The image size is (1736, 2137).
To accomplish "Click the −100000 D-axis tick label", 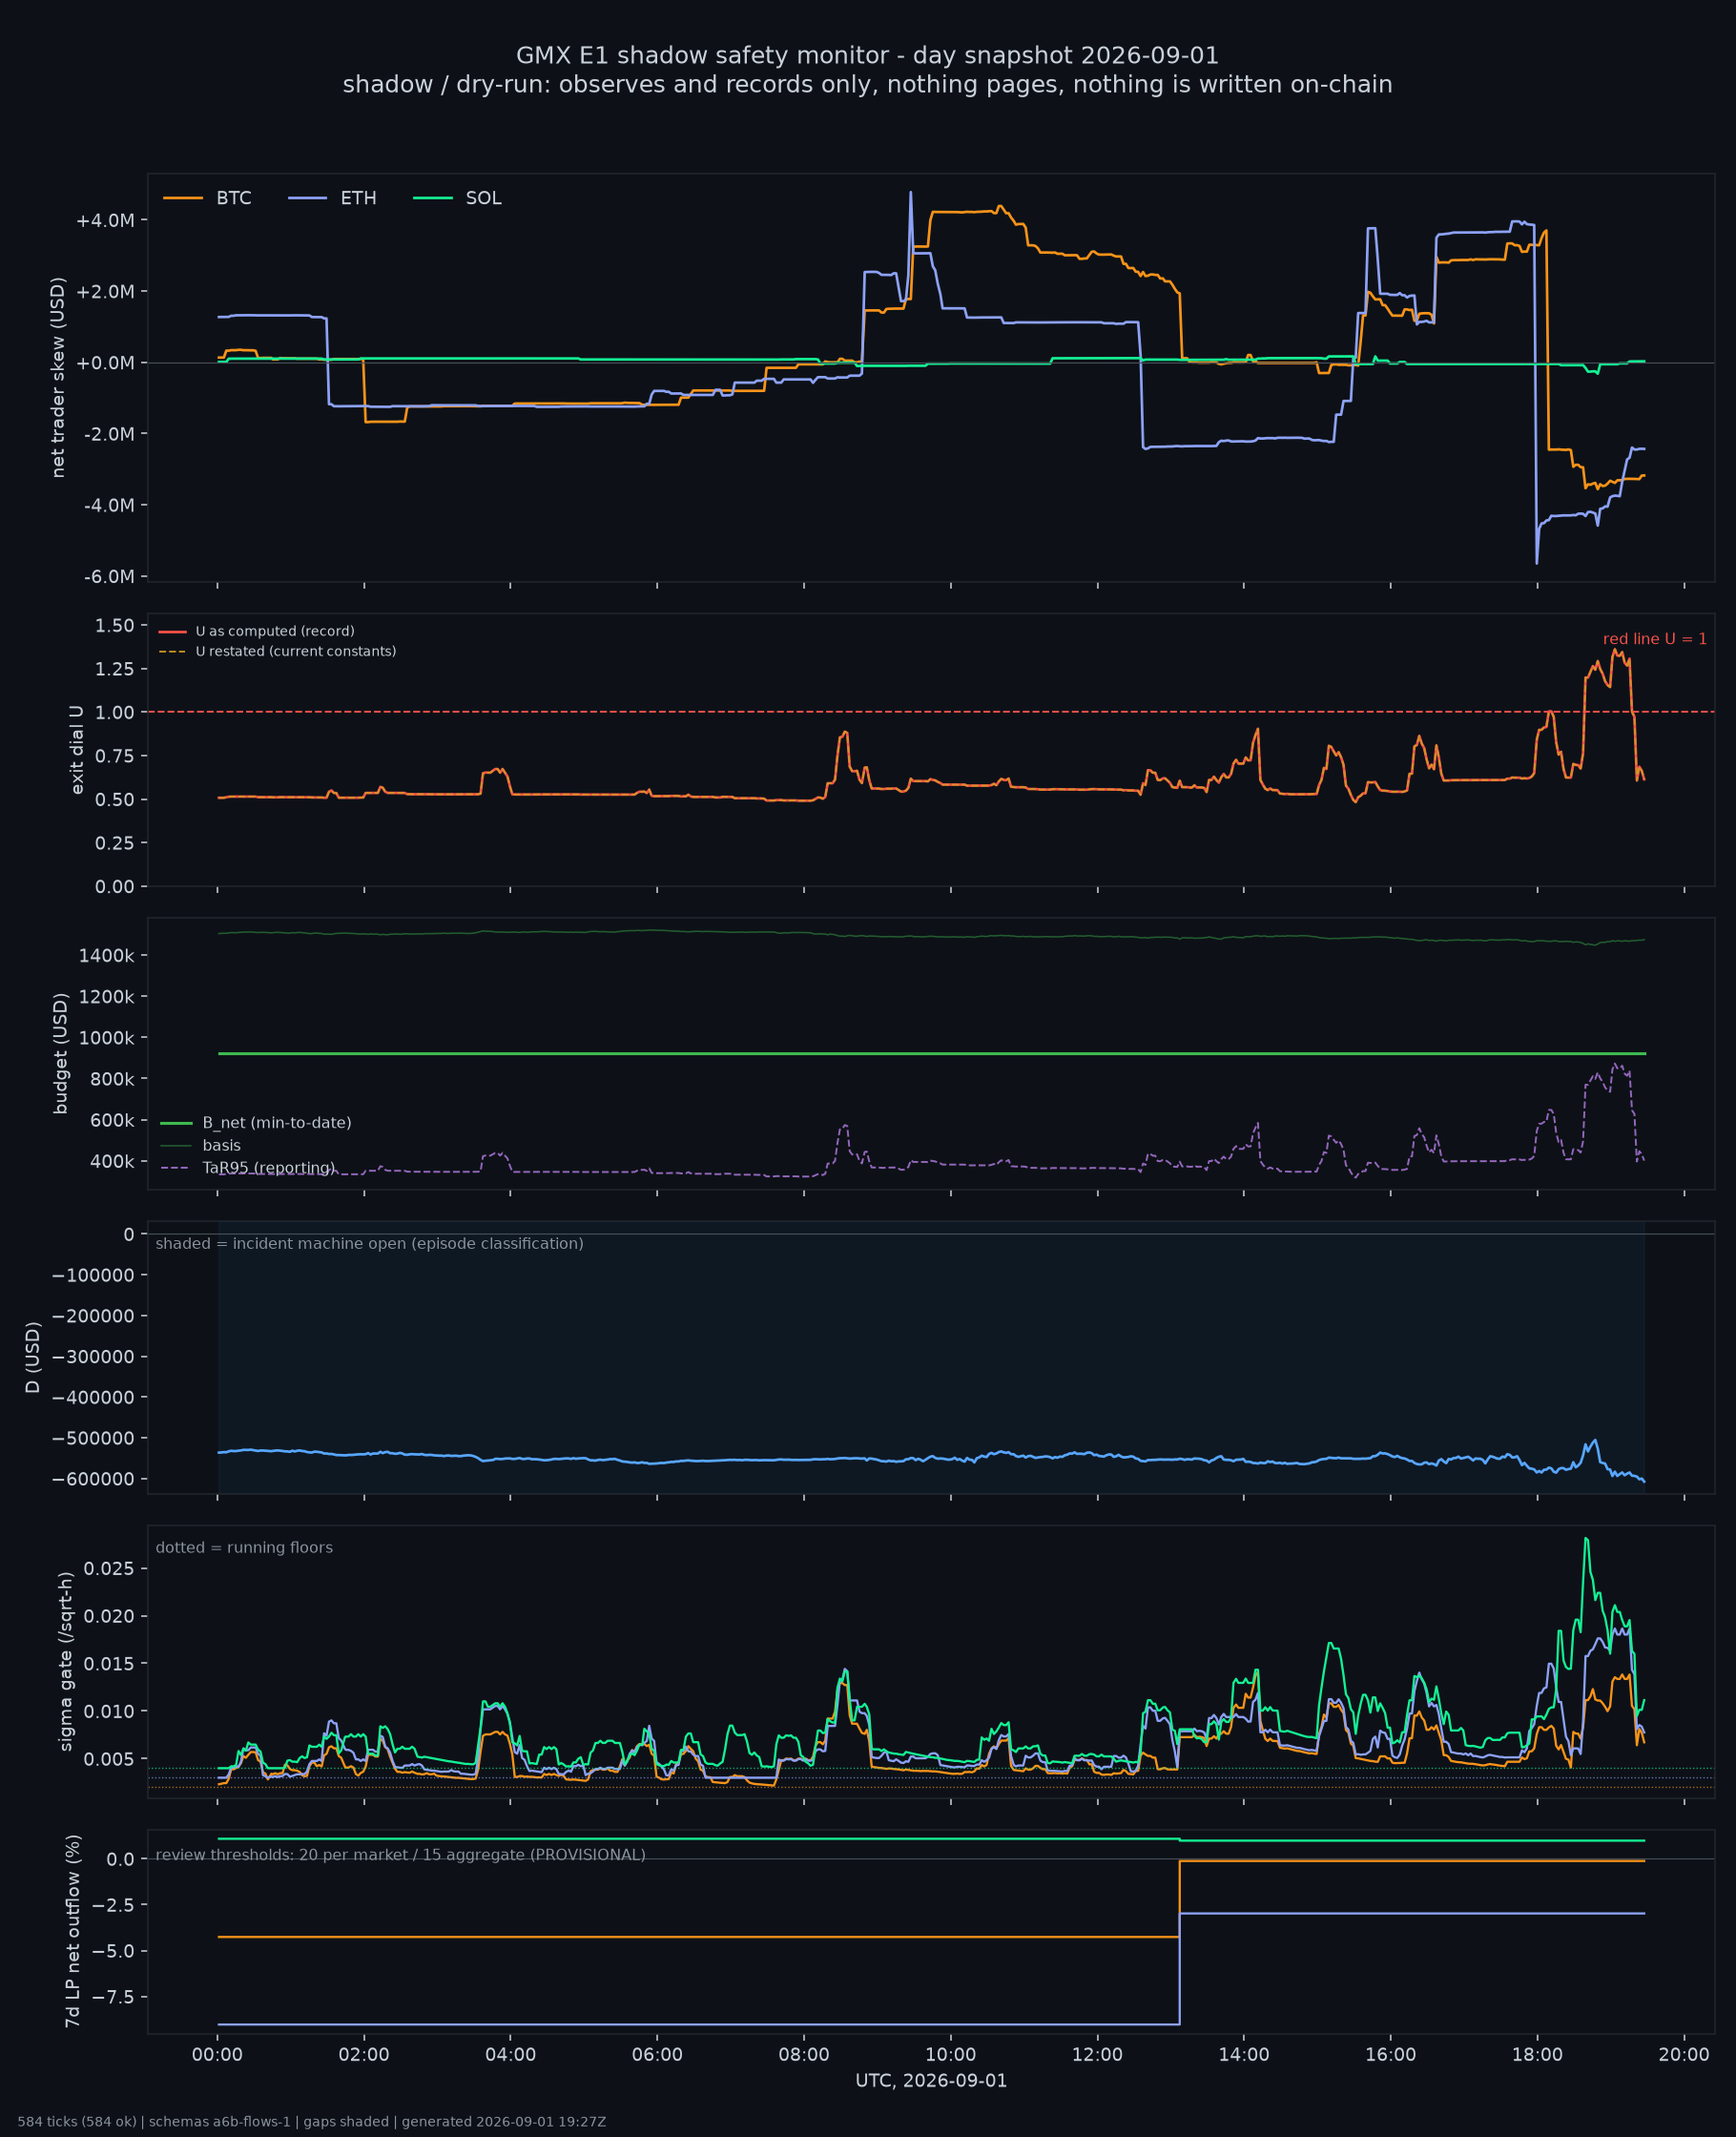I will [93, 1275].
